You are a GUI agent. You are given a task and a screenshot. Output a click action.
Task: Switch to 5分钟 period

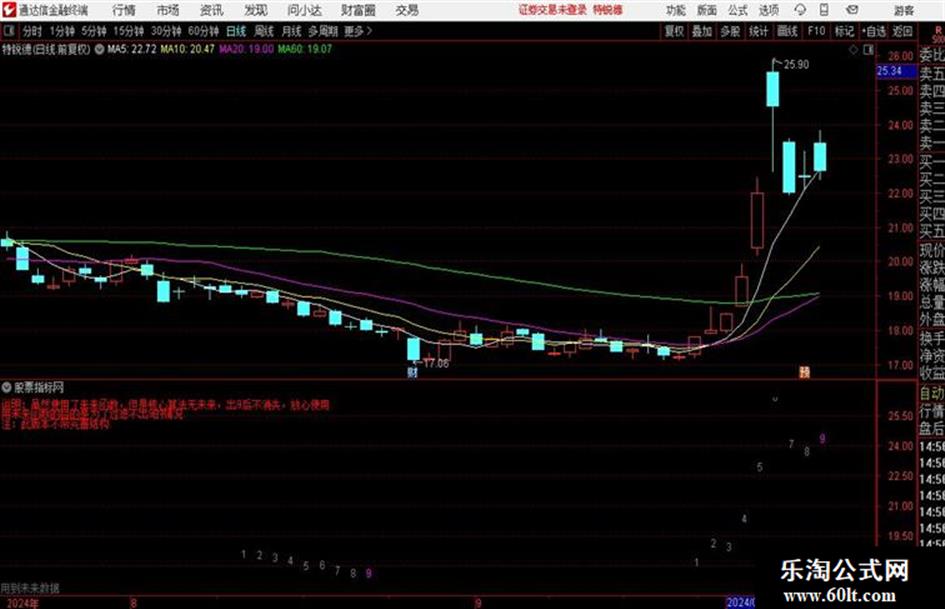pos(94,31)
